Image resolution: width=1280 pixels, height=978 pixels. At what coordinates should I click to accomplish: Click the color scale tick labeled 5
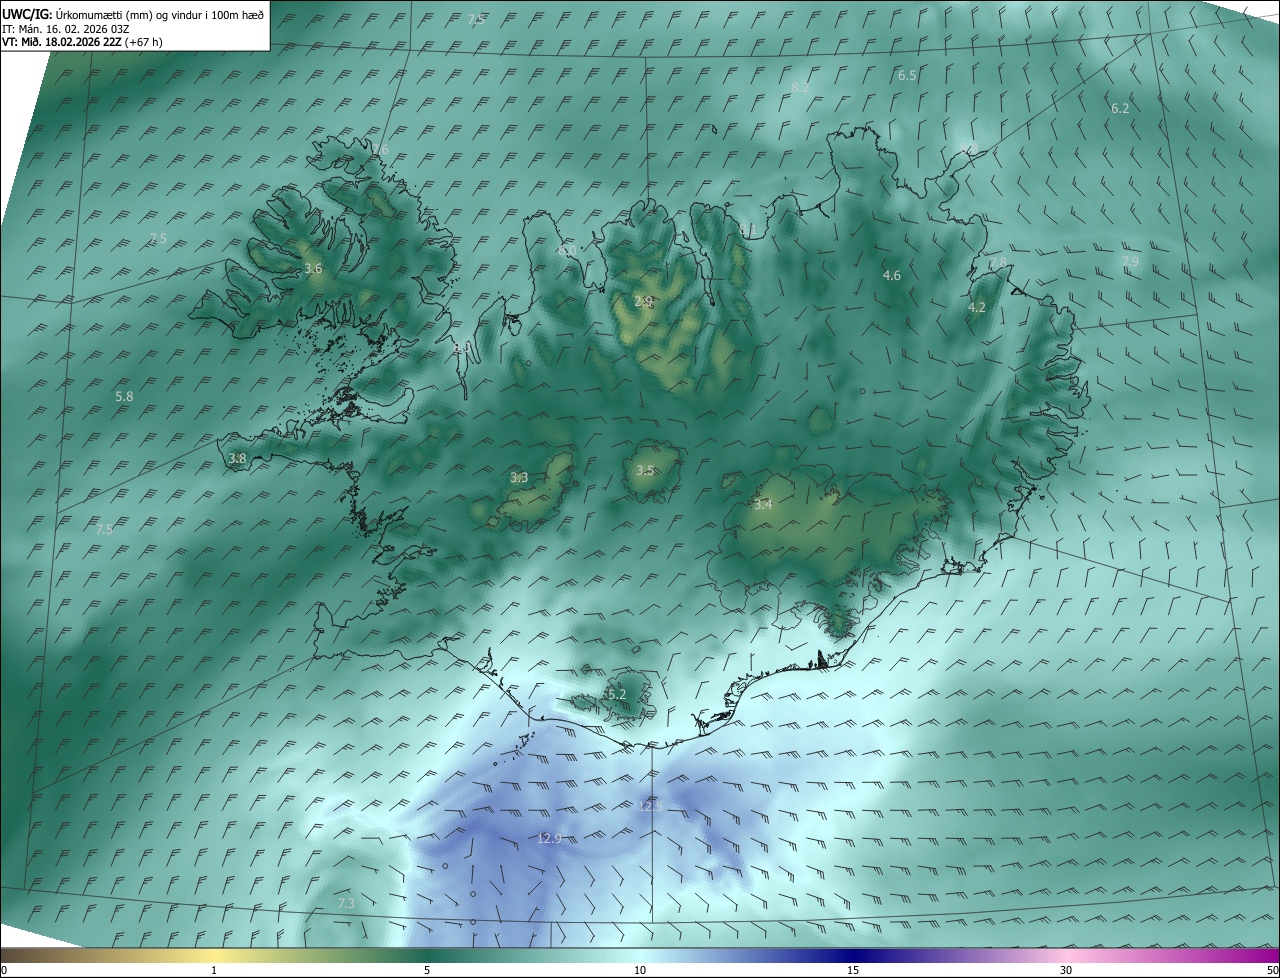tap(427, 970)
